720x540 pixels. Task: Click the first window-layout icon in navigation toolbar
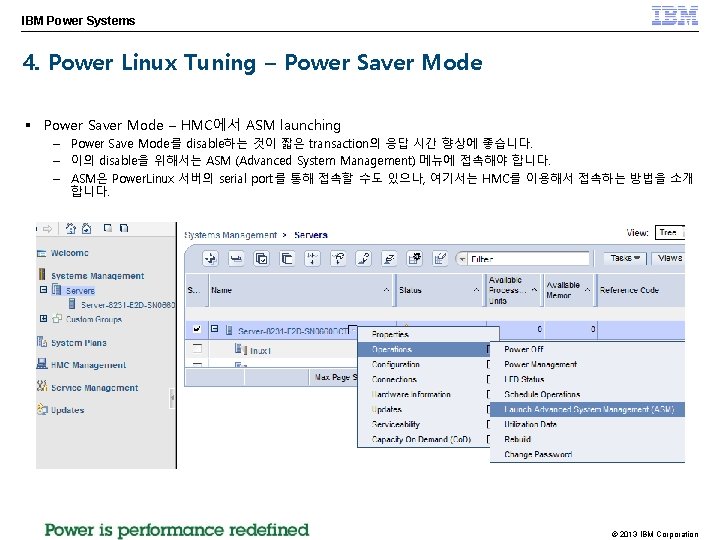click(x=108, y=228)
